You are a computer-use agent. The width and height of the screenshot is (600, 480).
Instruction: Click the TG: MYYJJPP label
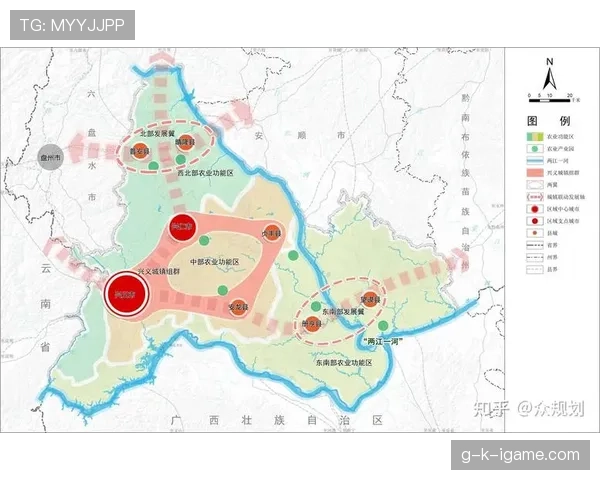click(72, 25)
